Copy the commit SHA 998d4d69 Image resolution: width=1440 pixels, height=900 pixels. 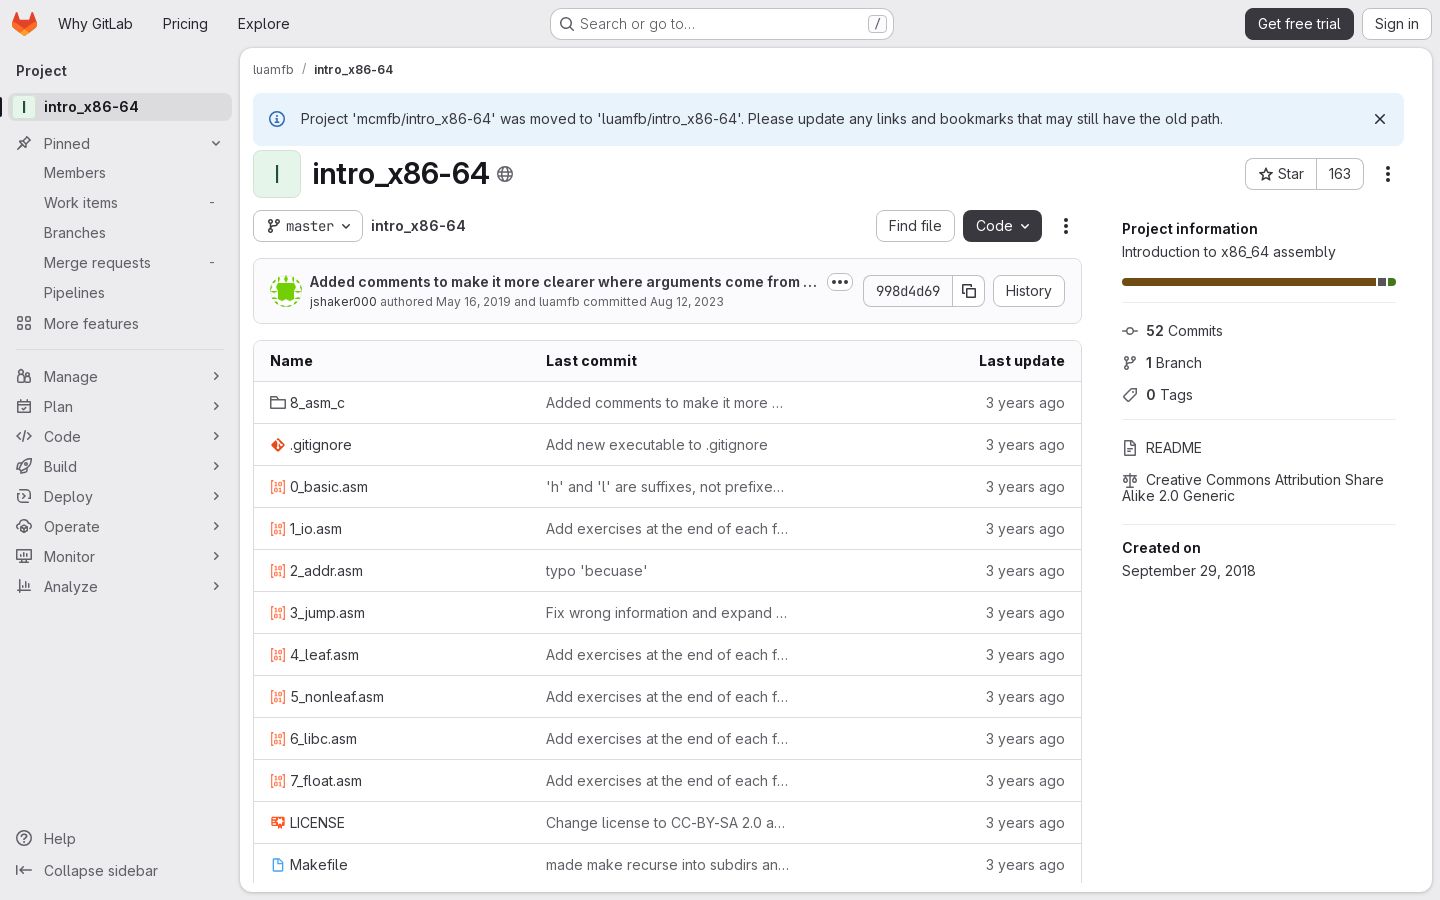click(969, 291)
